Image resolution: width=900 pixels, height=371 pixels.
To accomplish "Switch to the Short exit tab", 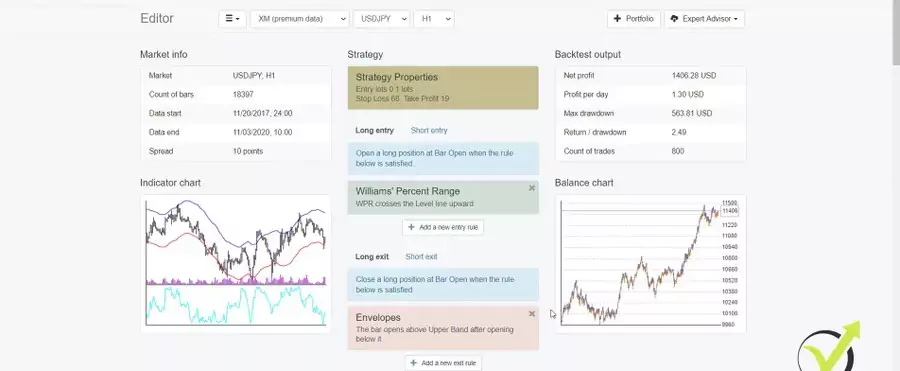I will pos(421,257).
